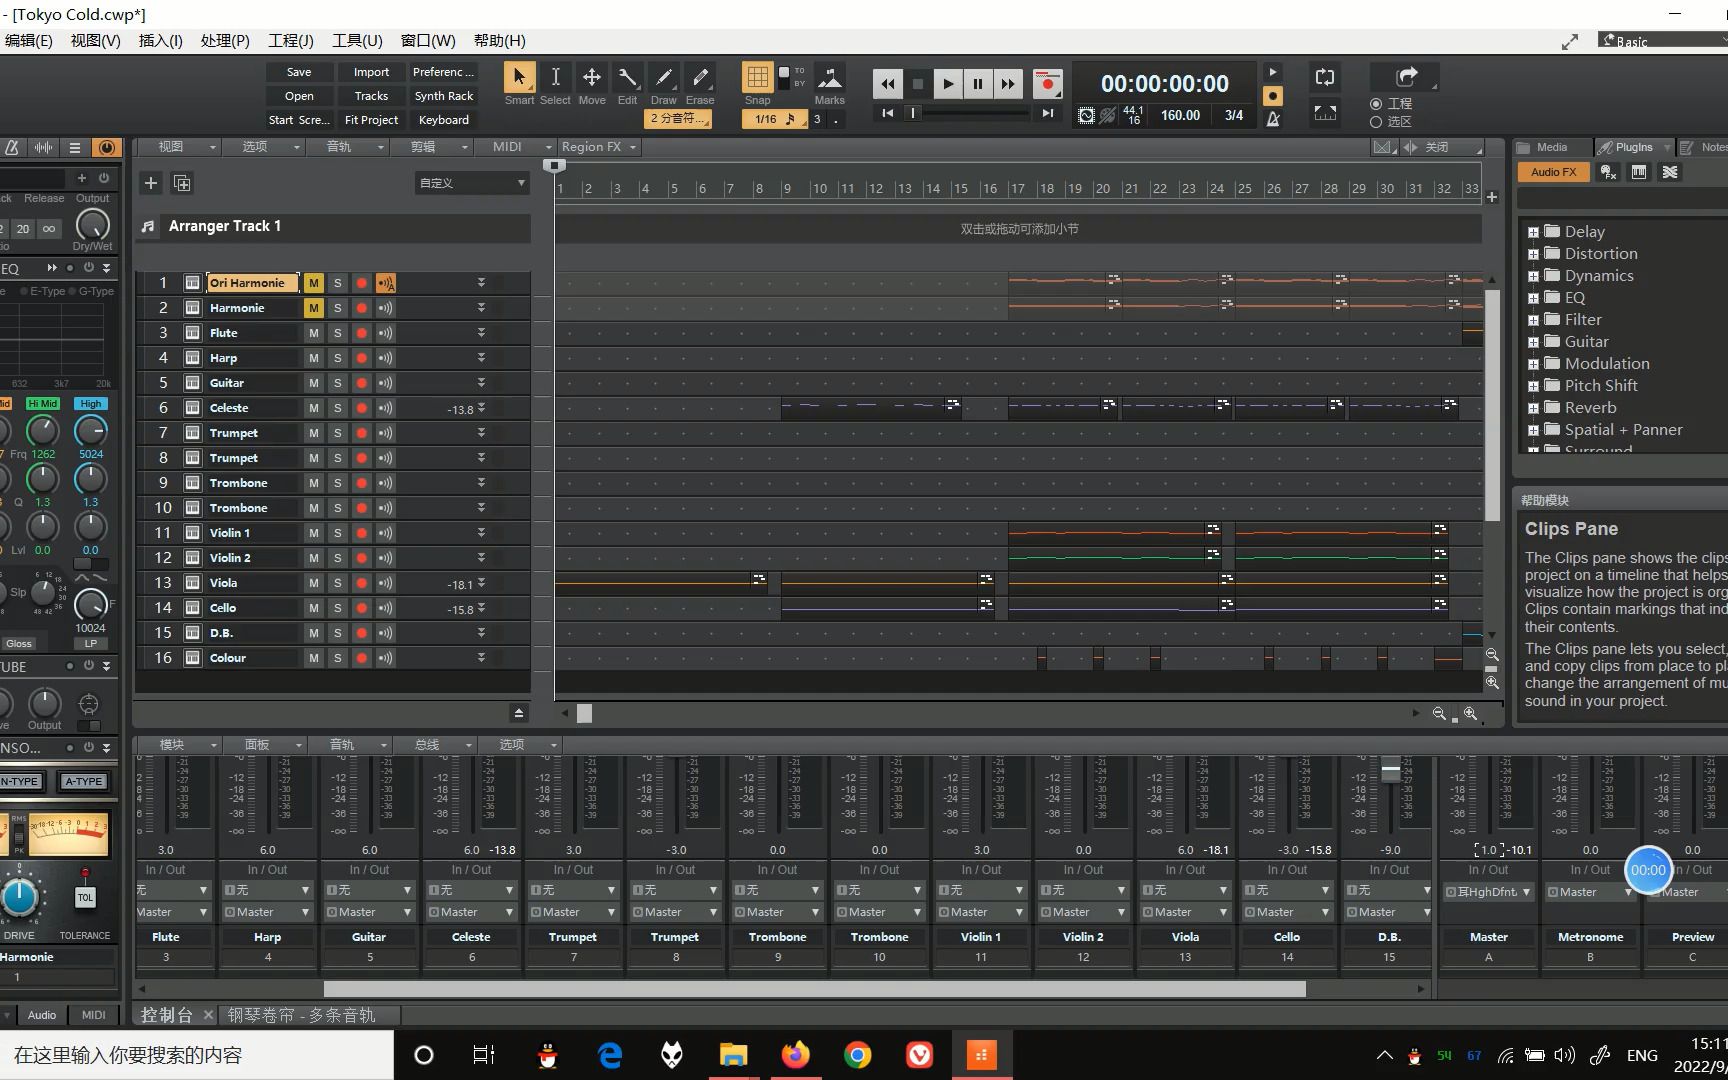Open the 工具(U) menu

click(357, 41)
